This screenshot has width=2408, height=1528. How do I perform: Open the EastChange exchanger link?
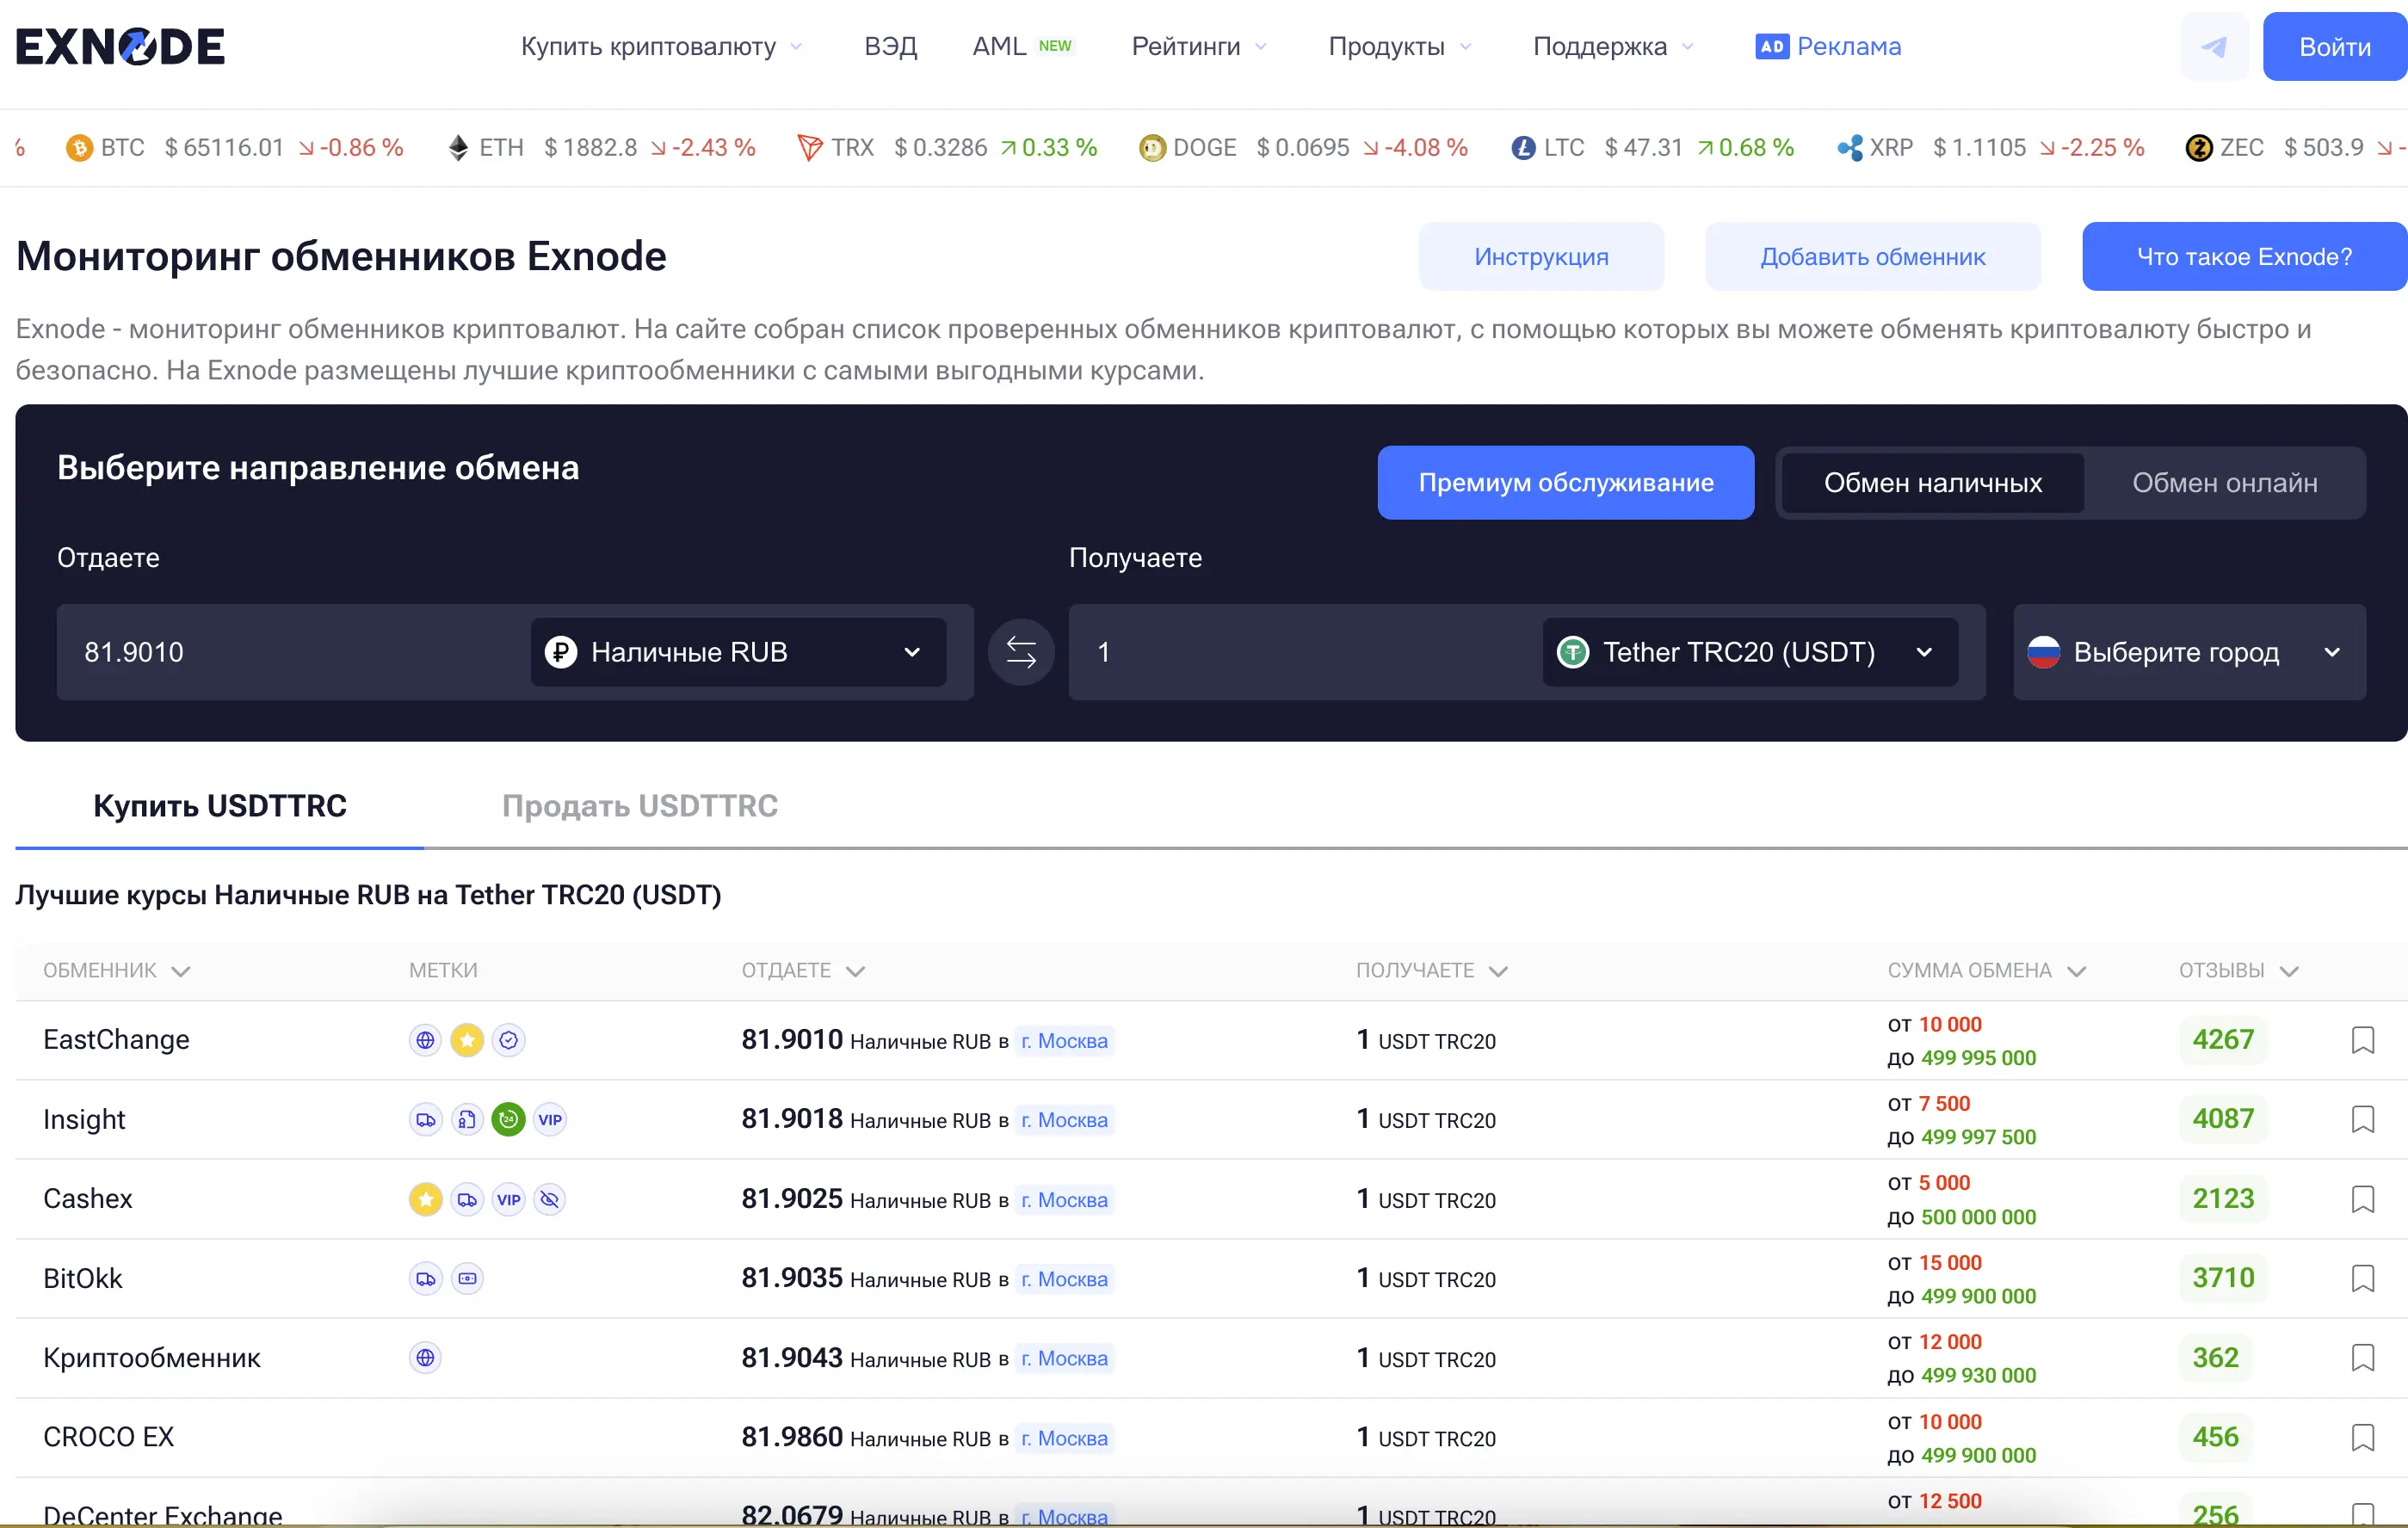(x=116, y=1040)
